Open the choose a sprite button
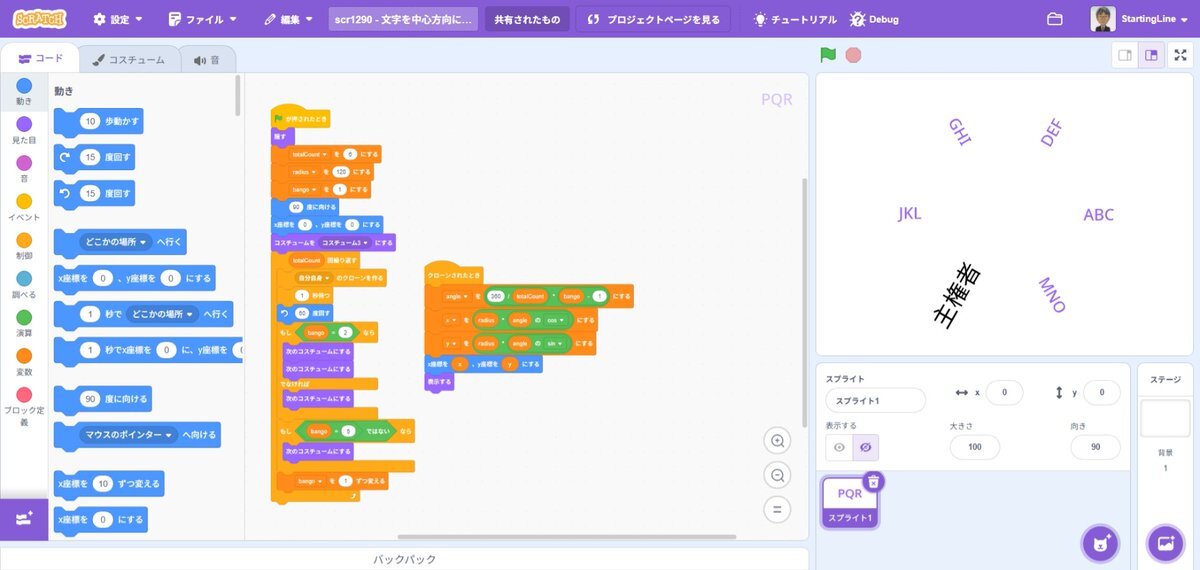Screen dimensions: 1200x570 click(1100, 544)
